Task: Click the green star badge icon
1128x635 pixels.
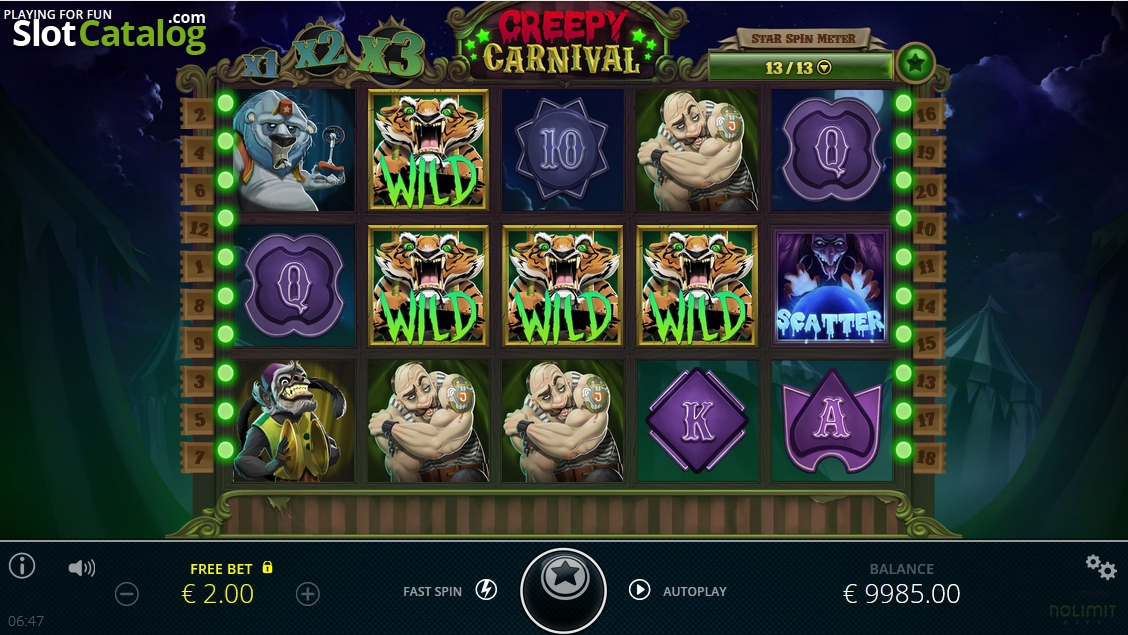Action: coord(915,63)
